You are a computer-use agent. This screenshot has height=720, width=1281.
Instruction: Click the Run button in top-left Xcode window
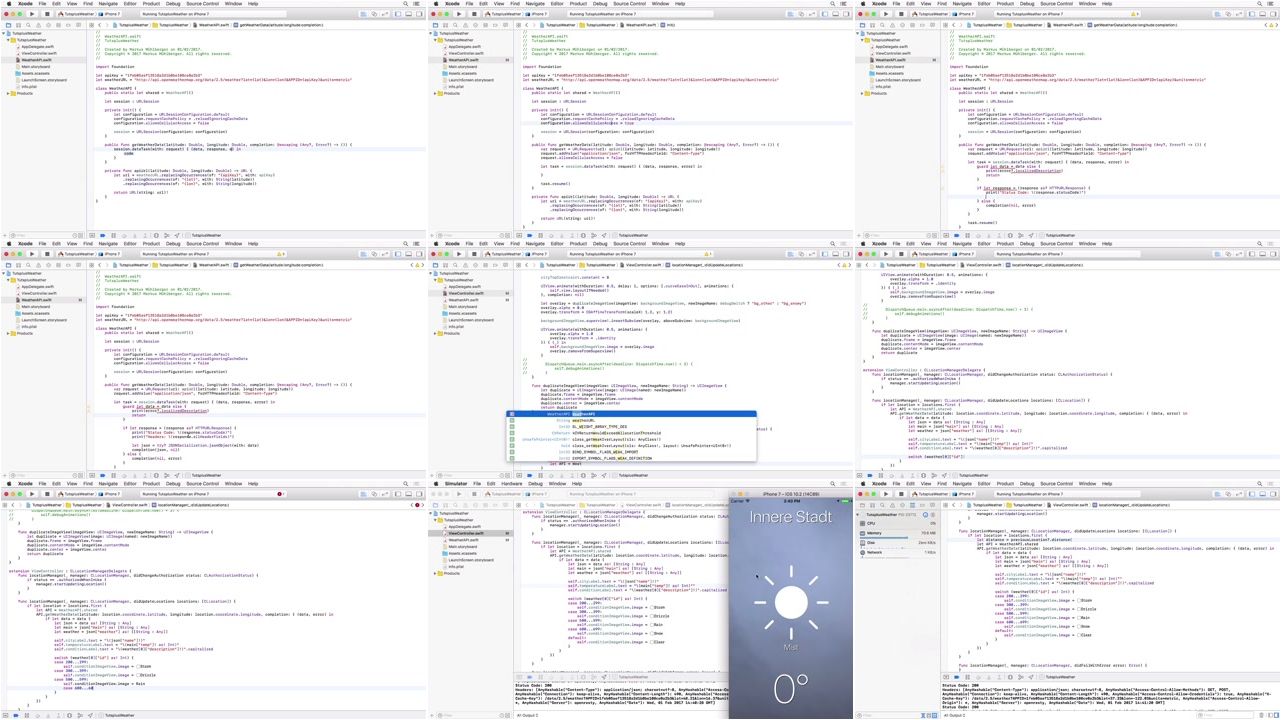[32, 14]
